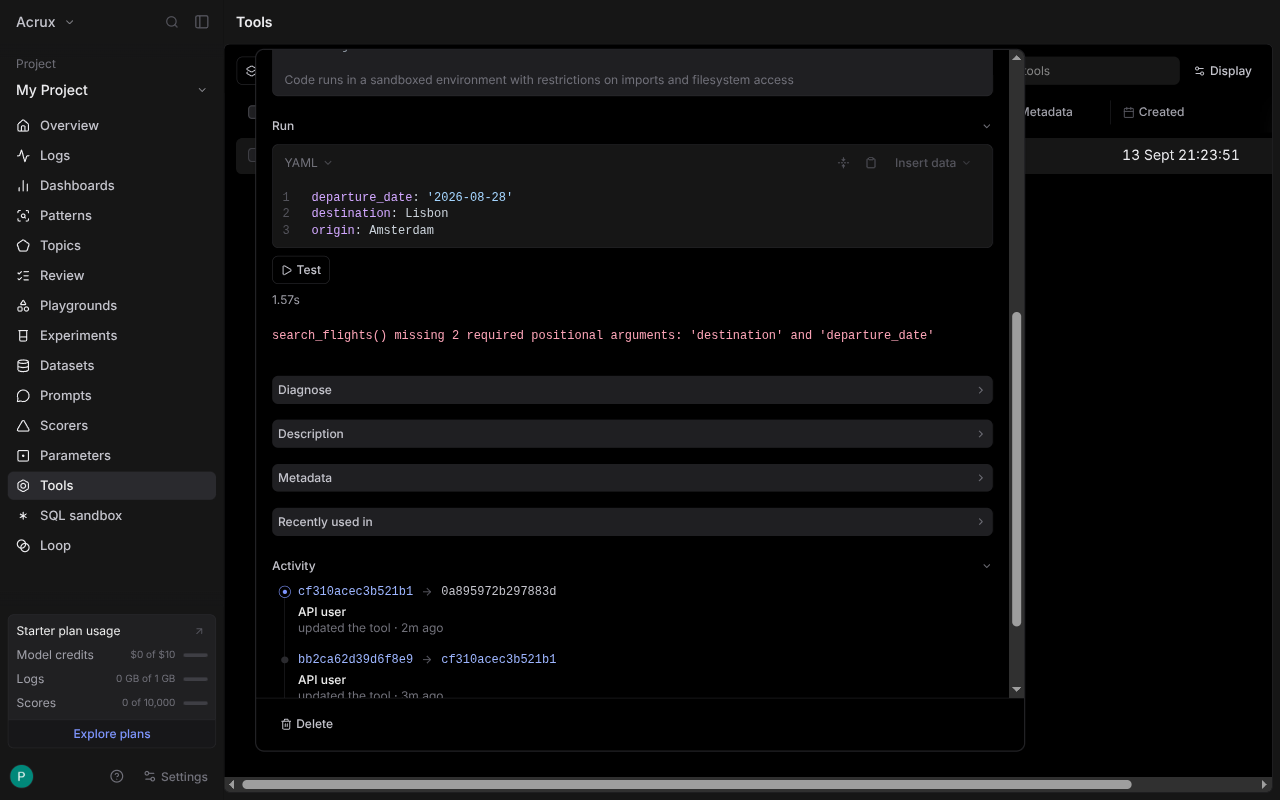The height and width of the screenshot is (800, 1280).
Task: Open the search icon in the sidebar header
Action: [x=172, y=22]
